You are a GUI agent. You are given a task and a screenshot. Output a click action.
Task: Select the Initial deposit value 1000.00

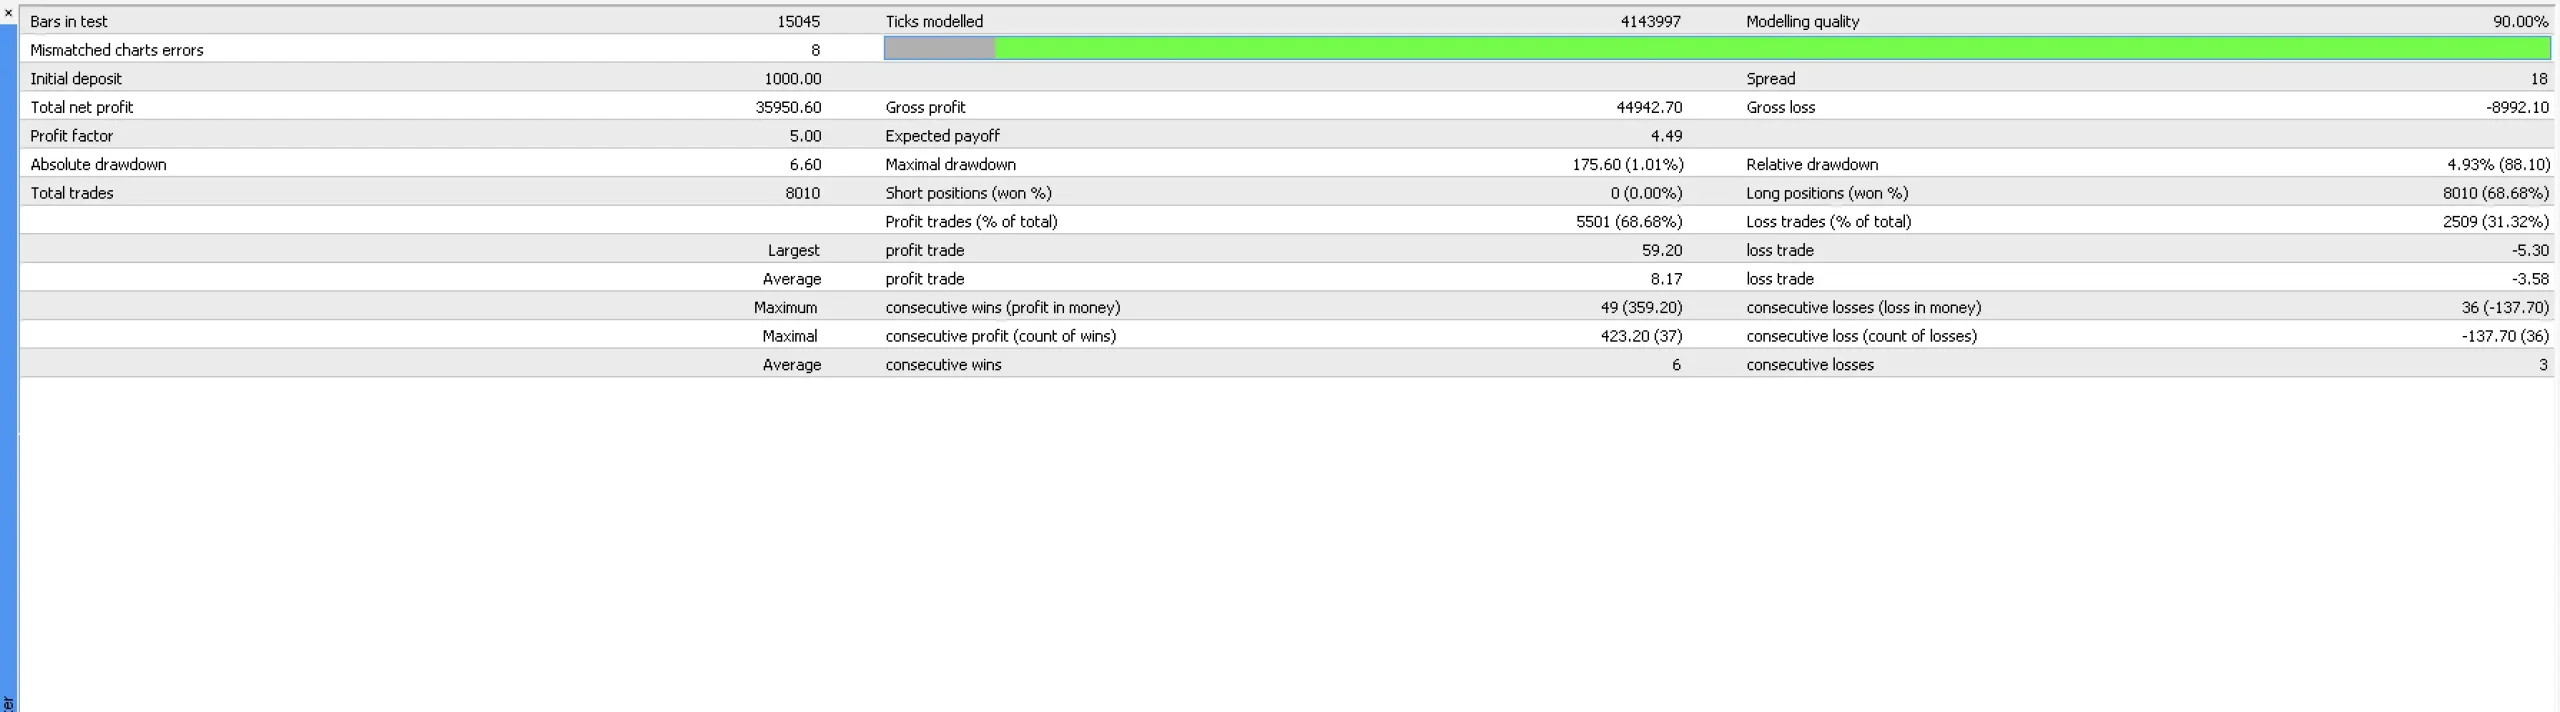pos(793,79)
